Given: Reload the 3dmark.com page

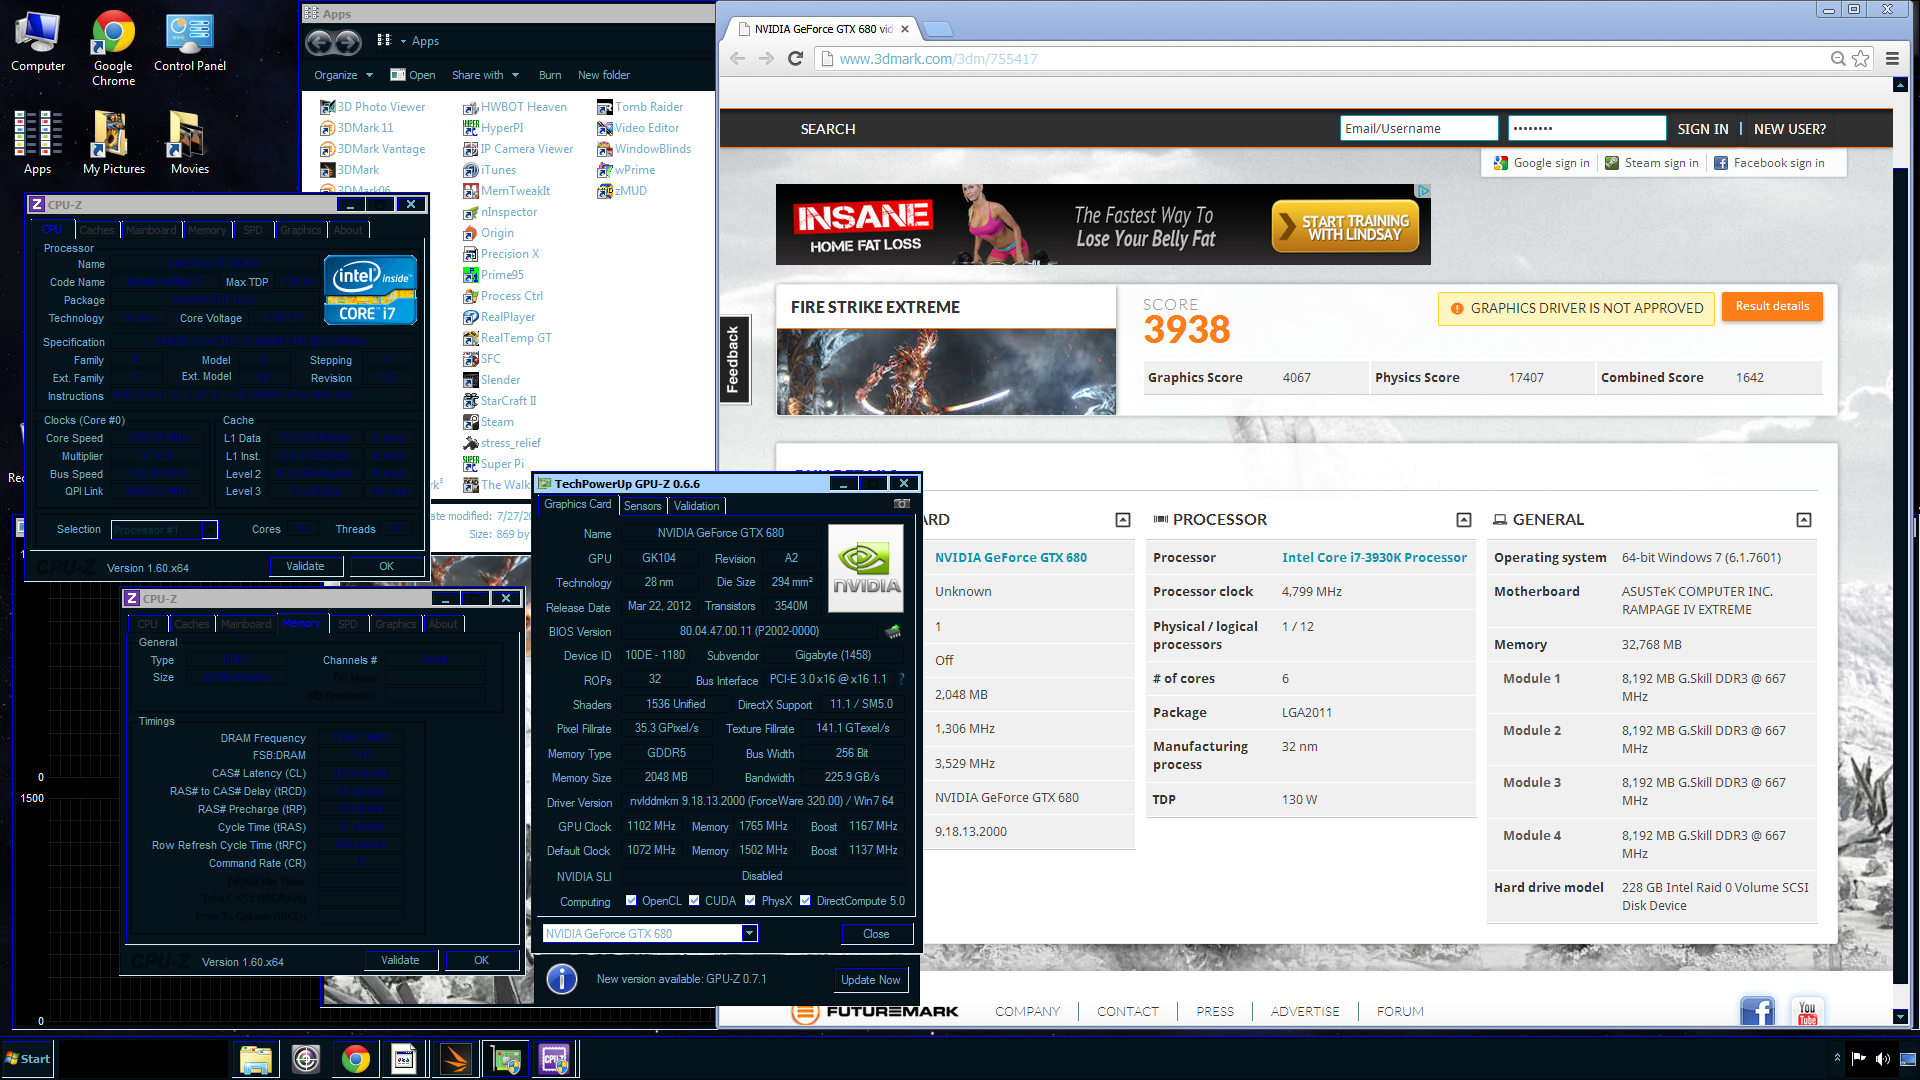Looking at the screenshot, I should tap(796, 59).
